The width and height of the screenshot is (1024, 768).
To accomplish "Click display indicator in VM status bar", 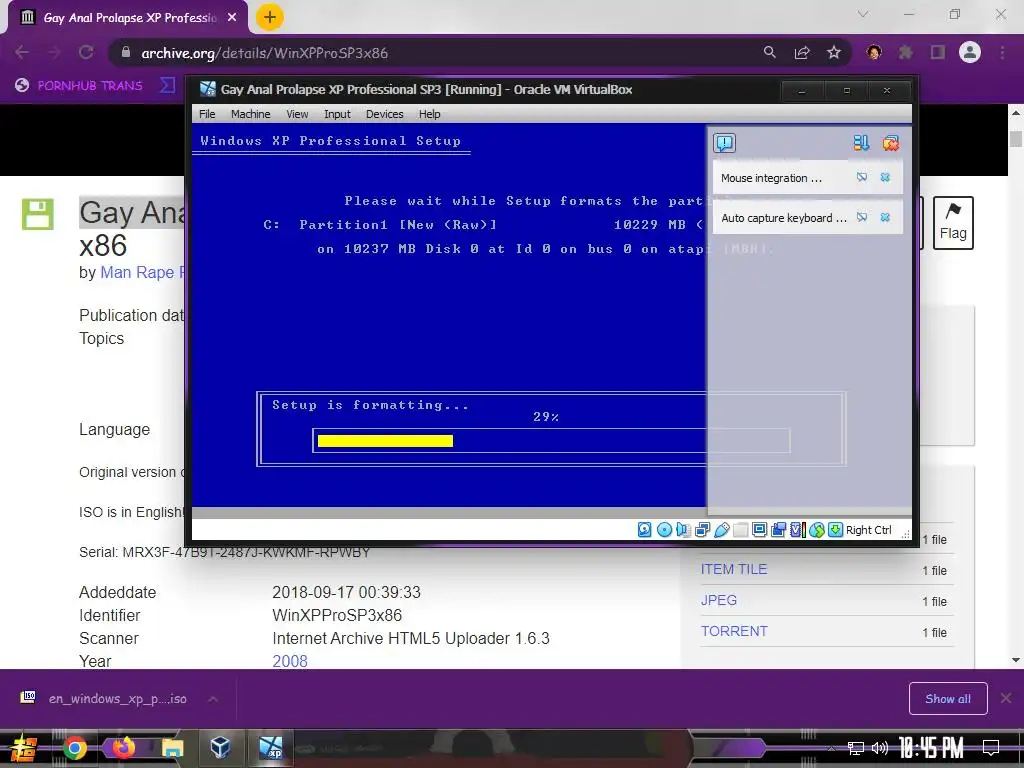I will point(760,530).
